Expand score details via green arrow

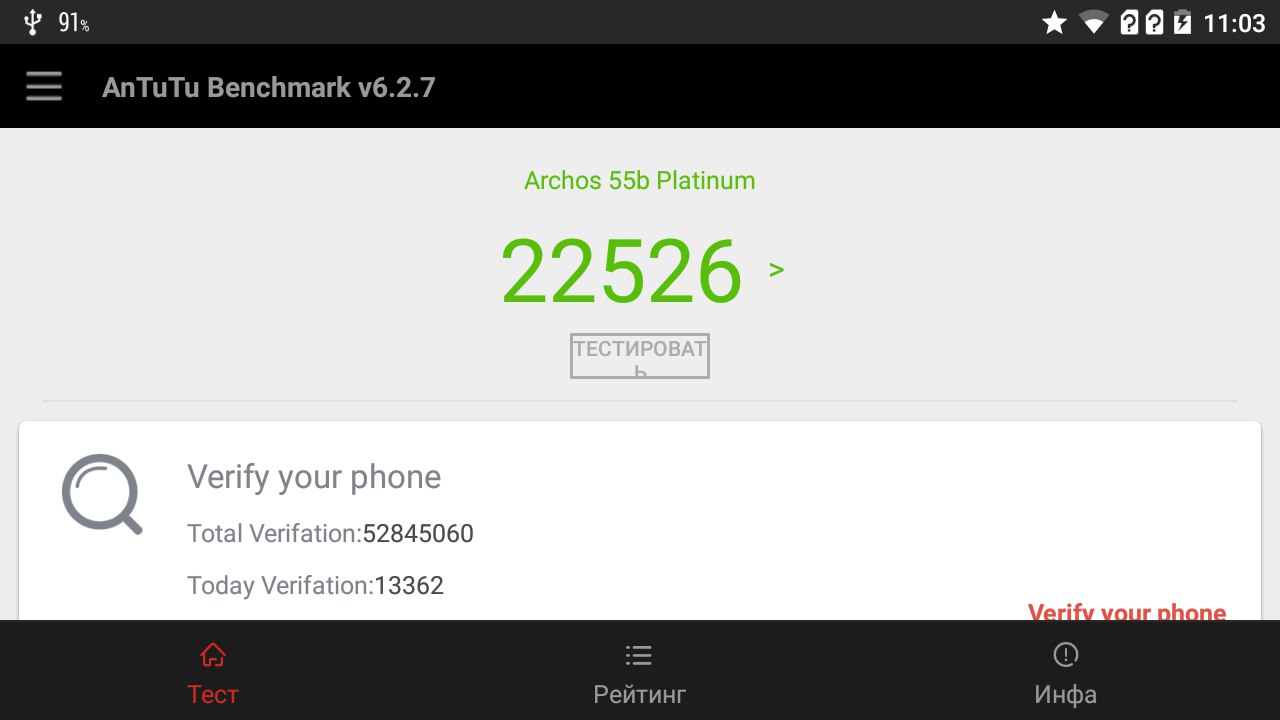tap(776, 270)
